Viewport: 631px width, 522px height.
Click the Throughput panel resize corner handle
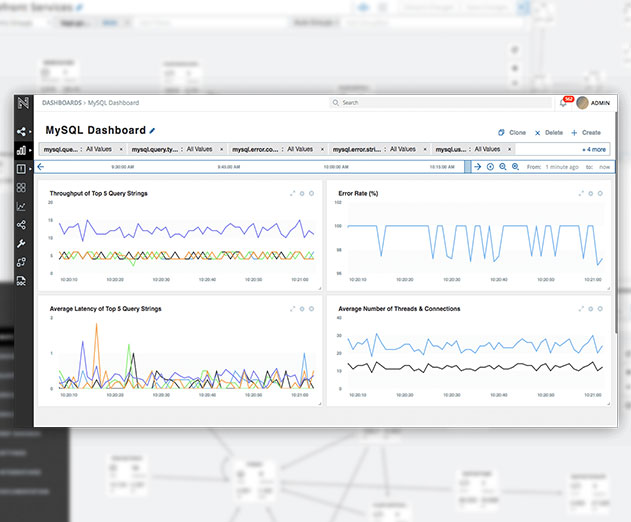[x=320, y=288]
